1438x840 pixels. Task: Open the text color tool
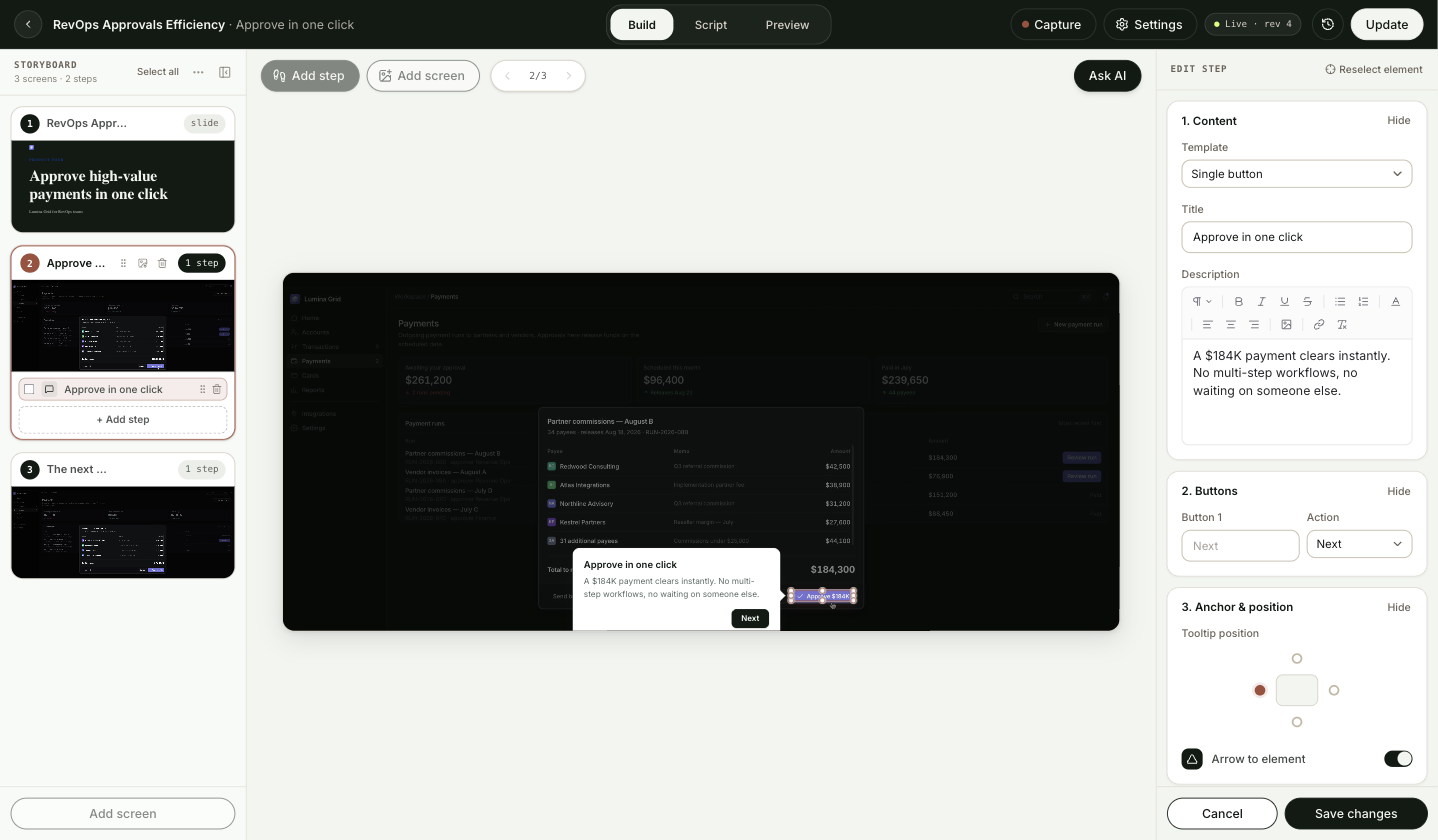click(1395, 301)
